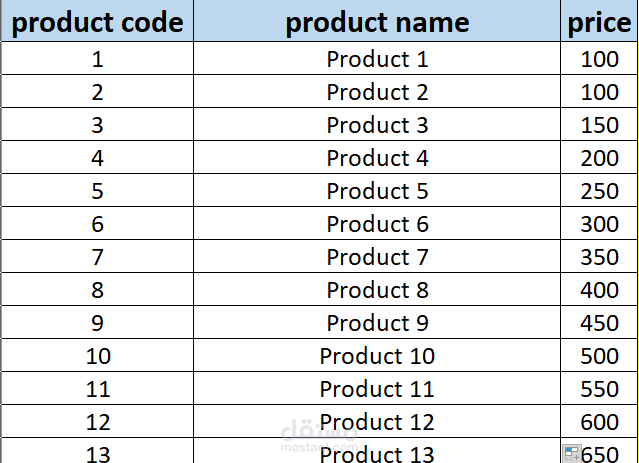Click the Auto Fill Options icon
Viewport: 639px width, 463px height.
tap(572, 454)
